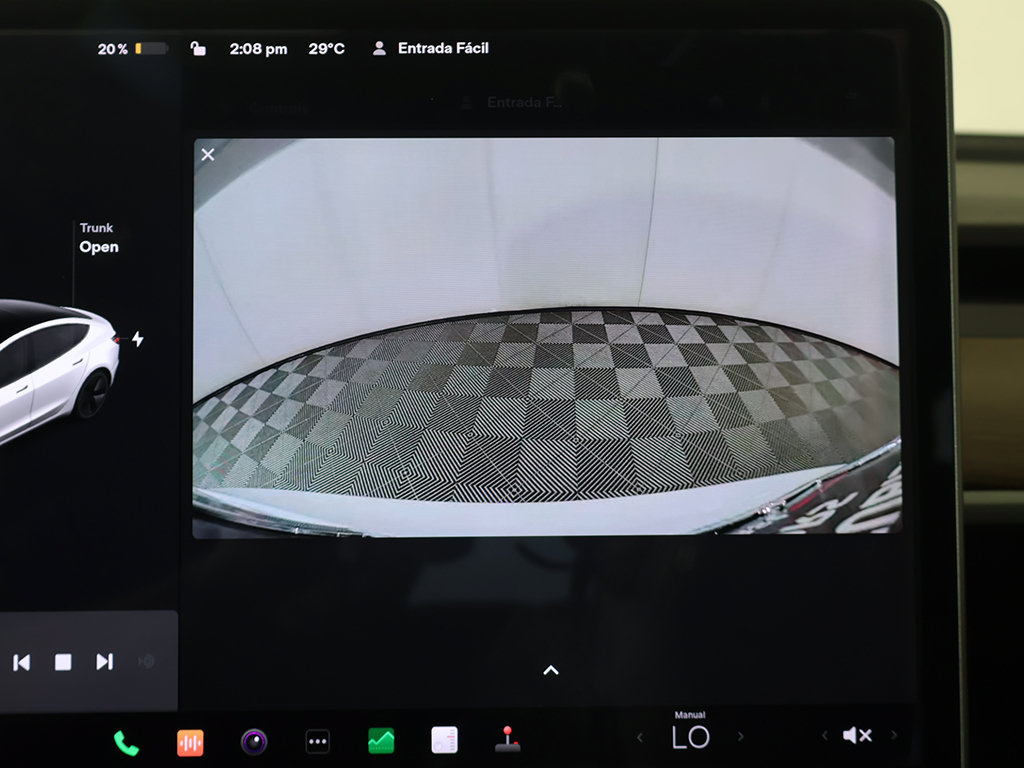The width and height of the screenshot is (1024, 768).
Task: Tap the unlocked padlock icon
Action: pos(198,48)
